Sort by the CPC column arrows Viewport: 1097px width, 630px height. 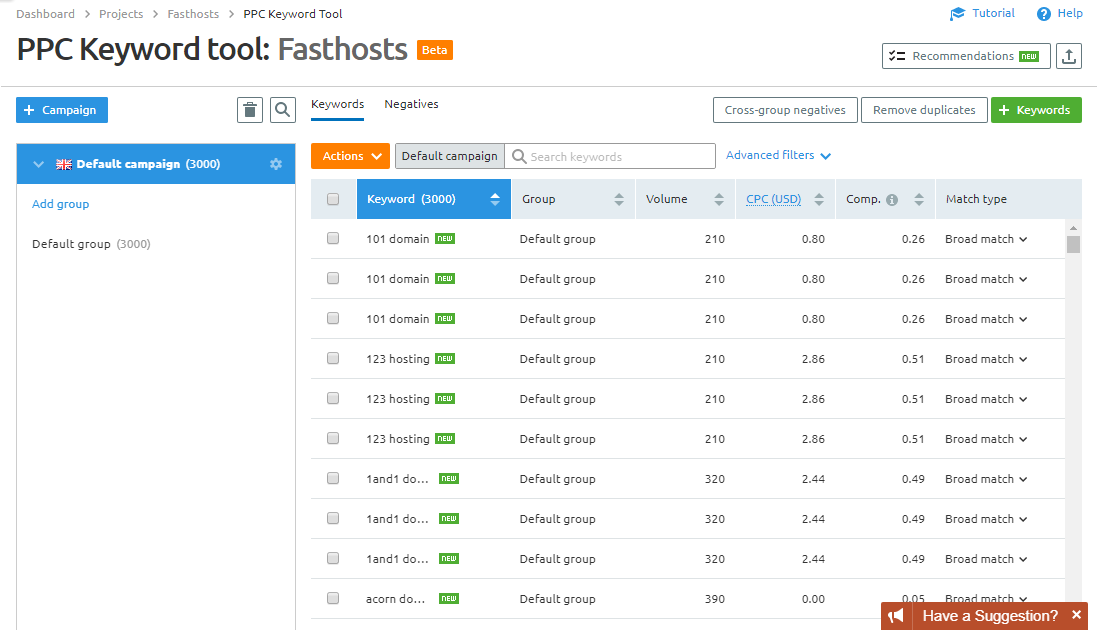819,200
